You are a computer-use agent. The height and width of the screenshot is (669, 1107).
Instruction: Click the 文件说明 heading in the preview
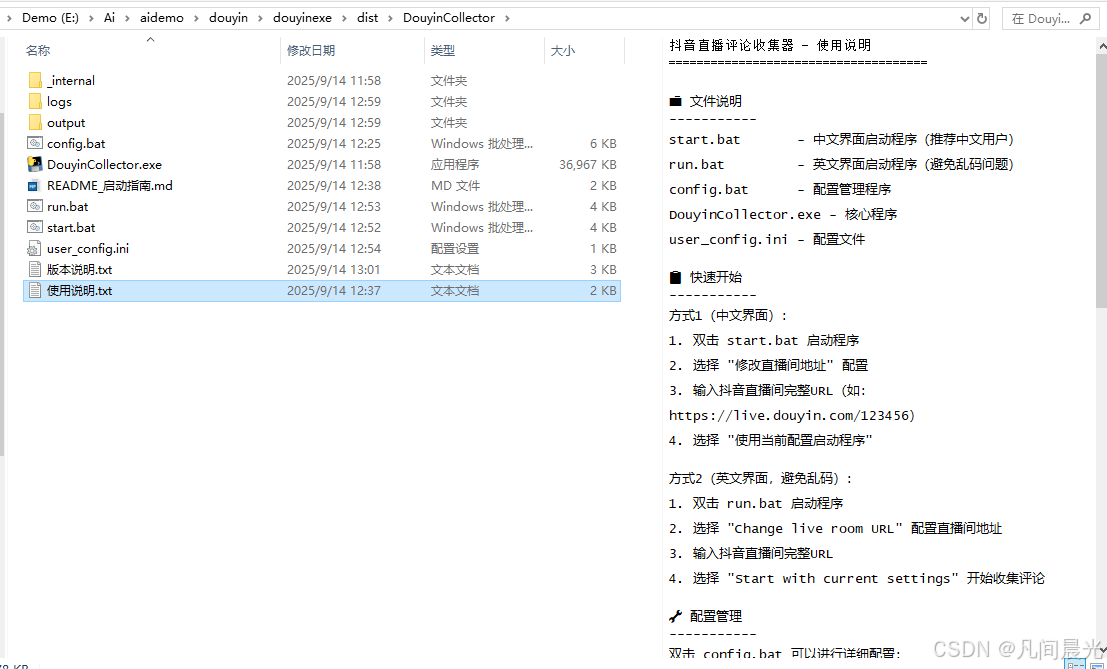click(x=715, y=101)
